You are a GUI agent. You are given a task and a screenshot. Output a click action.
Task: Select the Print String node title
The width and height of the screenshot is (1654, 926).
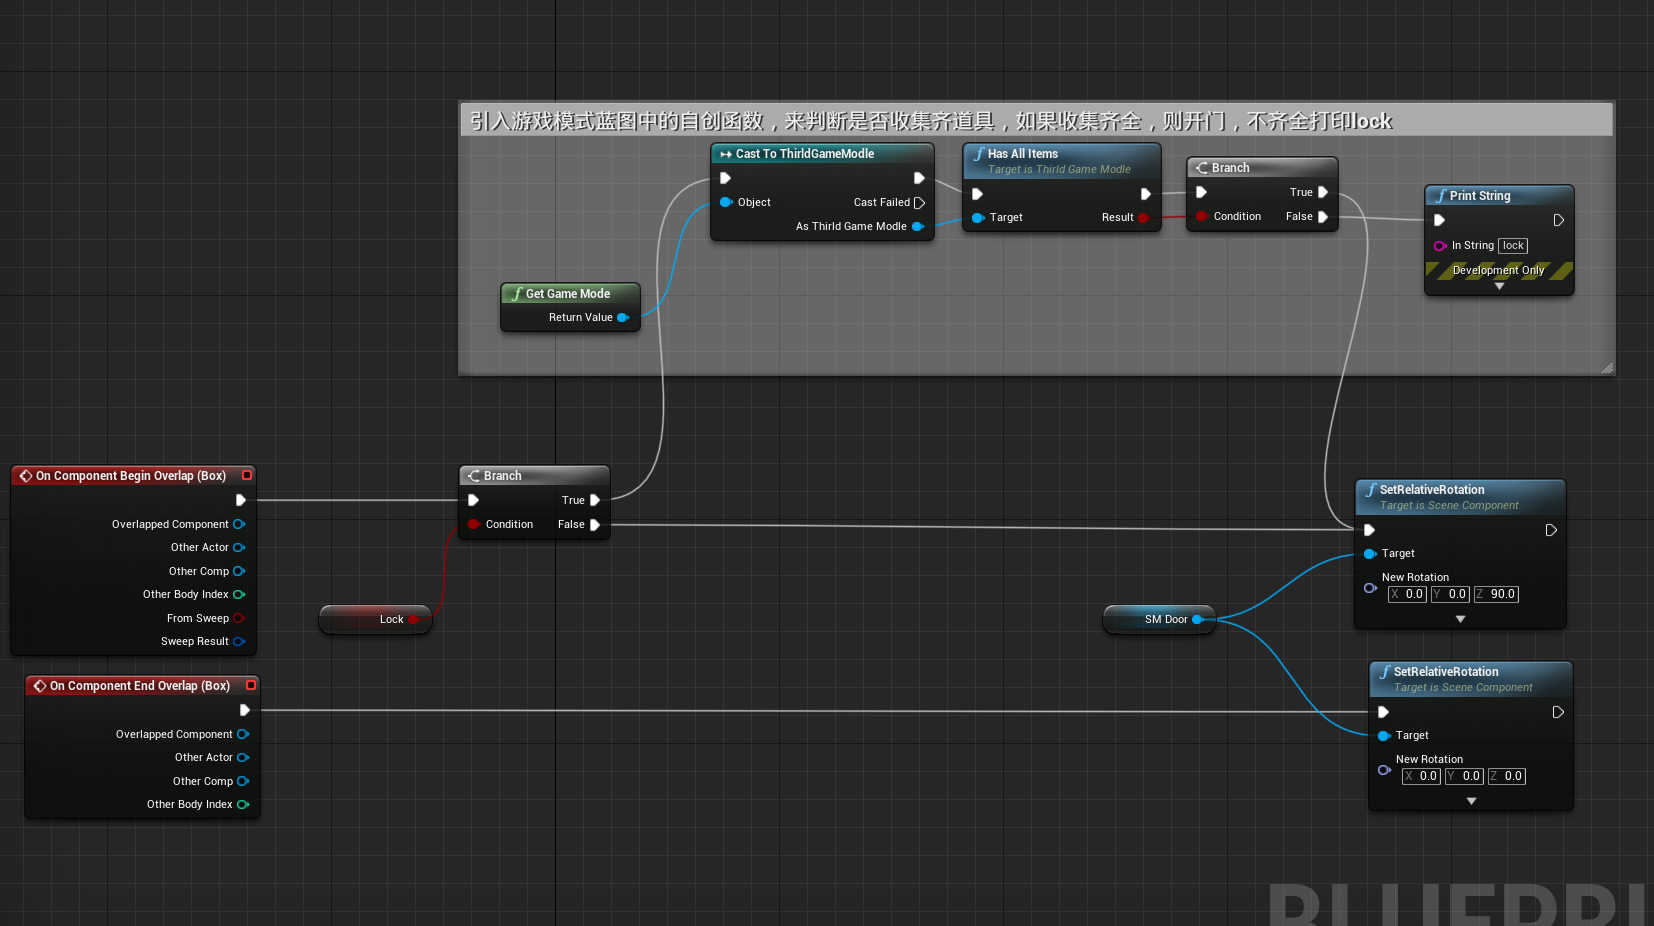point(1480,196)
